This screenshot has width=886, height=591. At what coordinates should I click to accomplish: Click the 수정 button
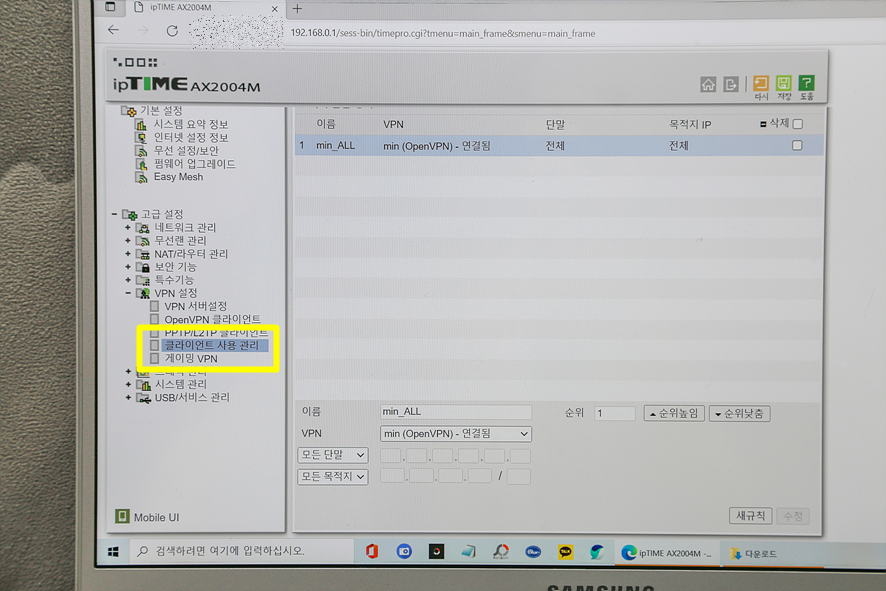793,516
